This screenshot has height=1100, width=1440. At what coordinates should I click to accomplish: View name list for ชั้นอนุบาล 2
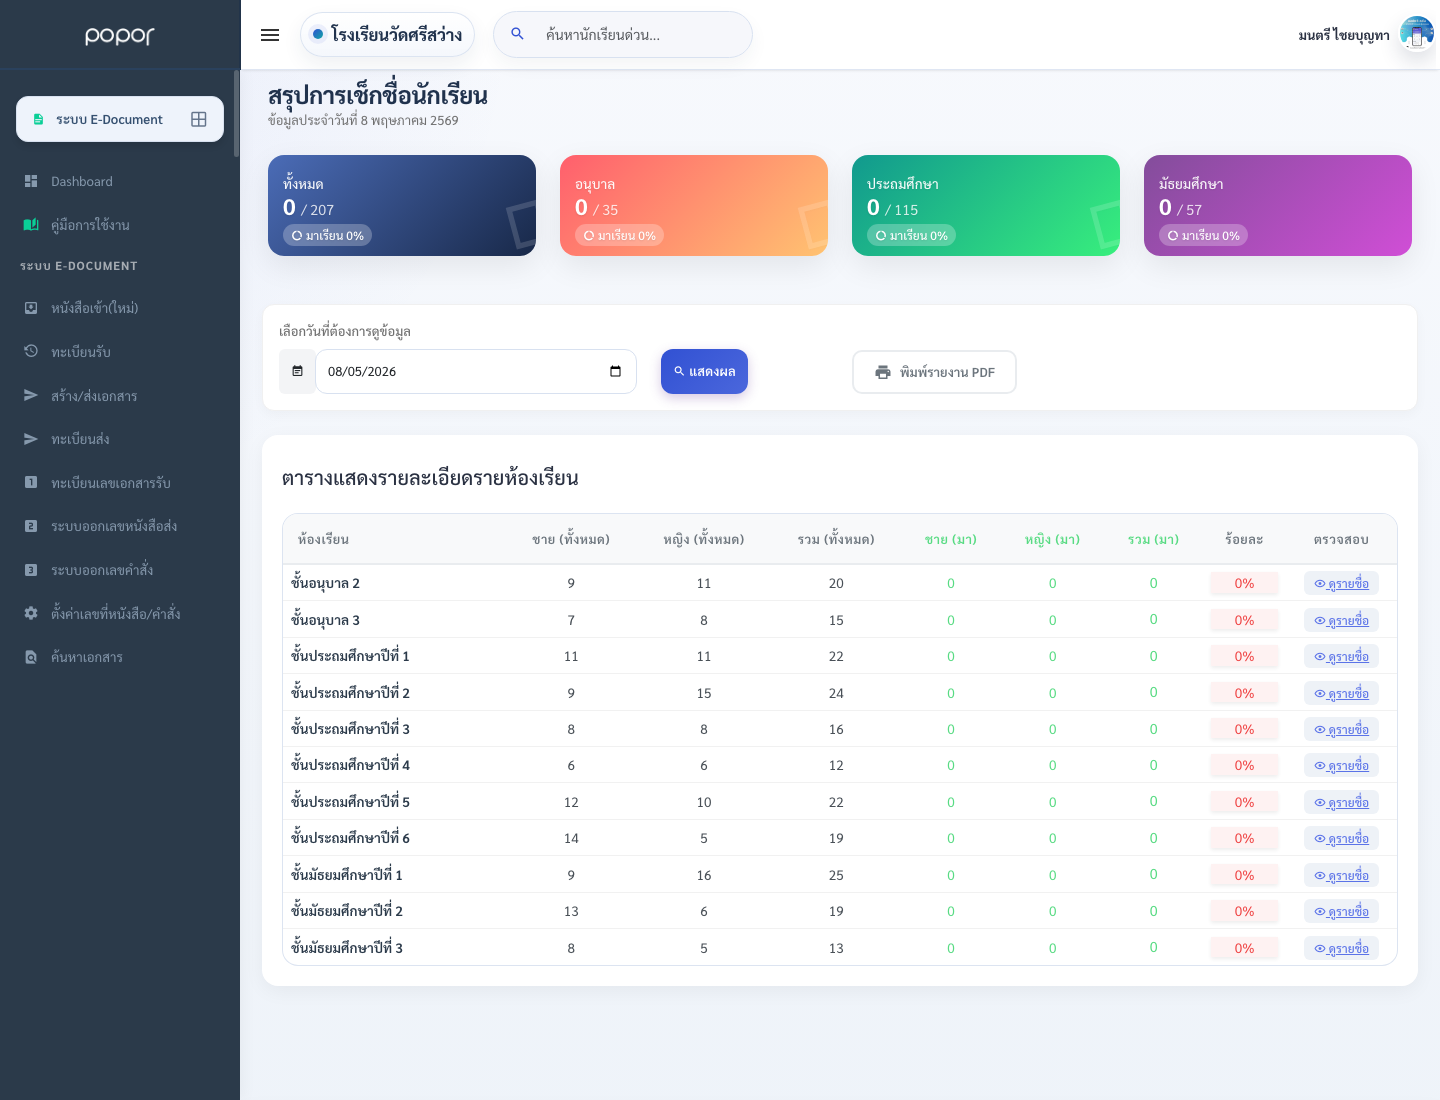1341,583
